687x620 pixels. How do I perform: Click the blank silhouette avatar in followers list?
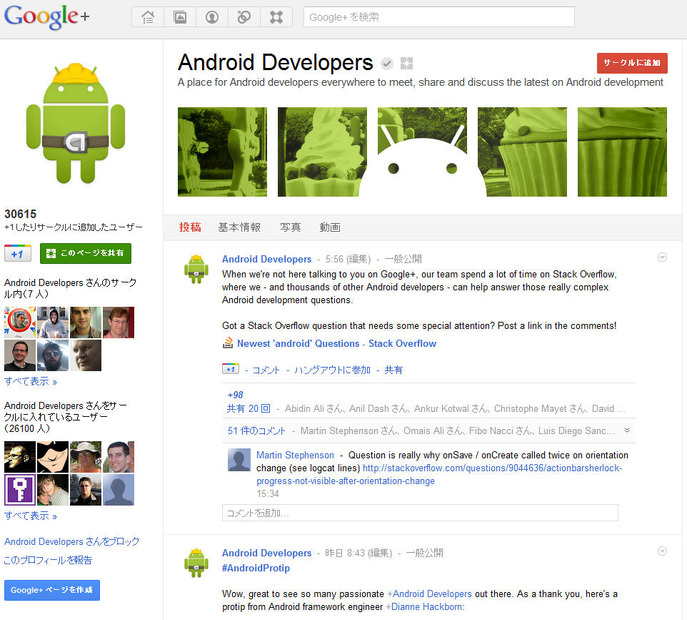[x=118, y=490]
